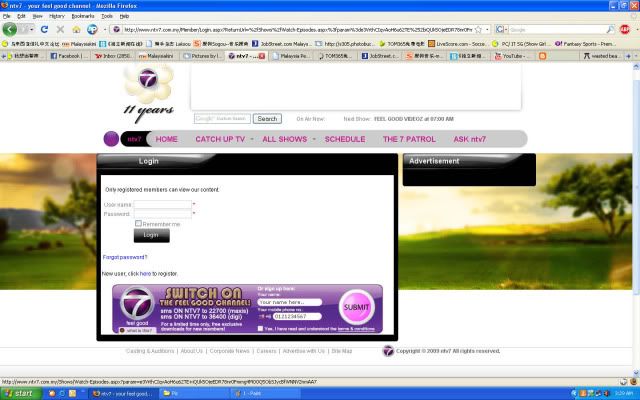Open the Advertise with Us footer link
Viewport: 640px width, 400px height.
coord(304,351)
